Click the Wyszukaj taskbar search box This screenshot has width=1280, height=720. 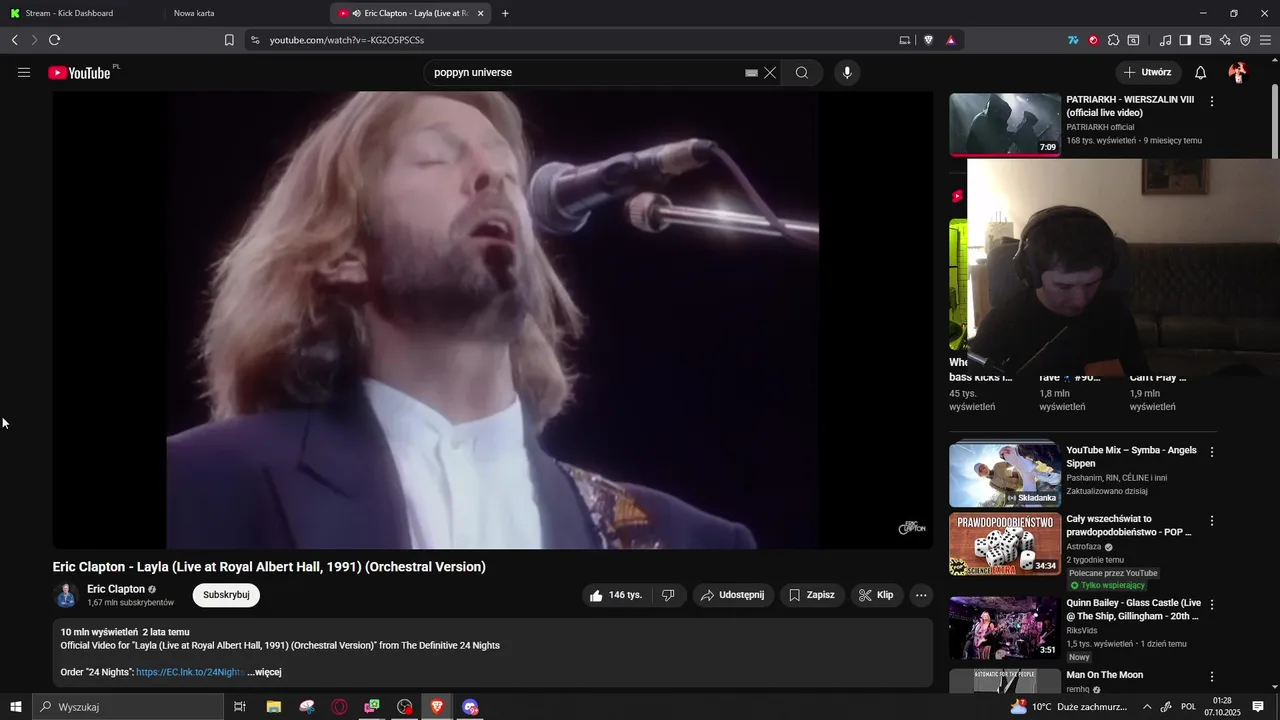[128, 707]
